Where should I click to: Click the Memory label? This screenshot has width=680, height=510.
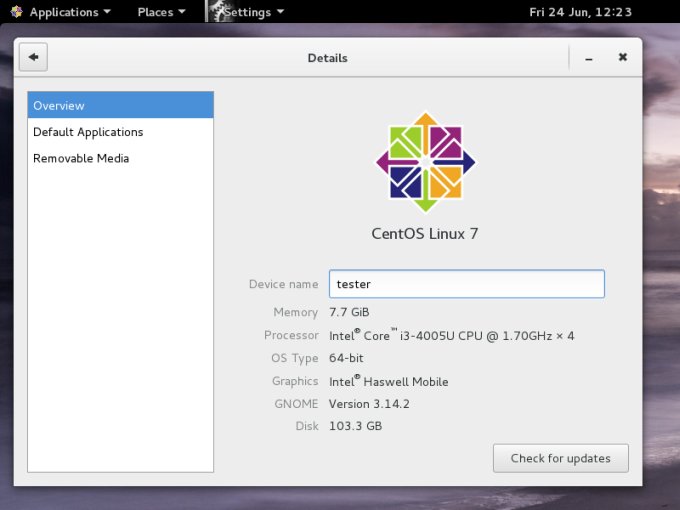296,312
